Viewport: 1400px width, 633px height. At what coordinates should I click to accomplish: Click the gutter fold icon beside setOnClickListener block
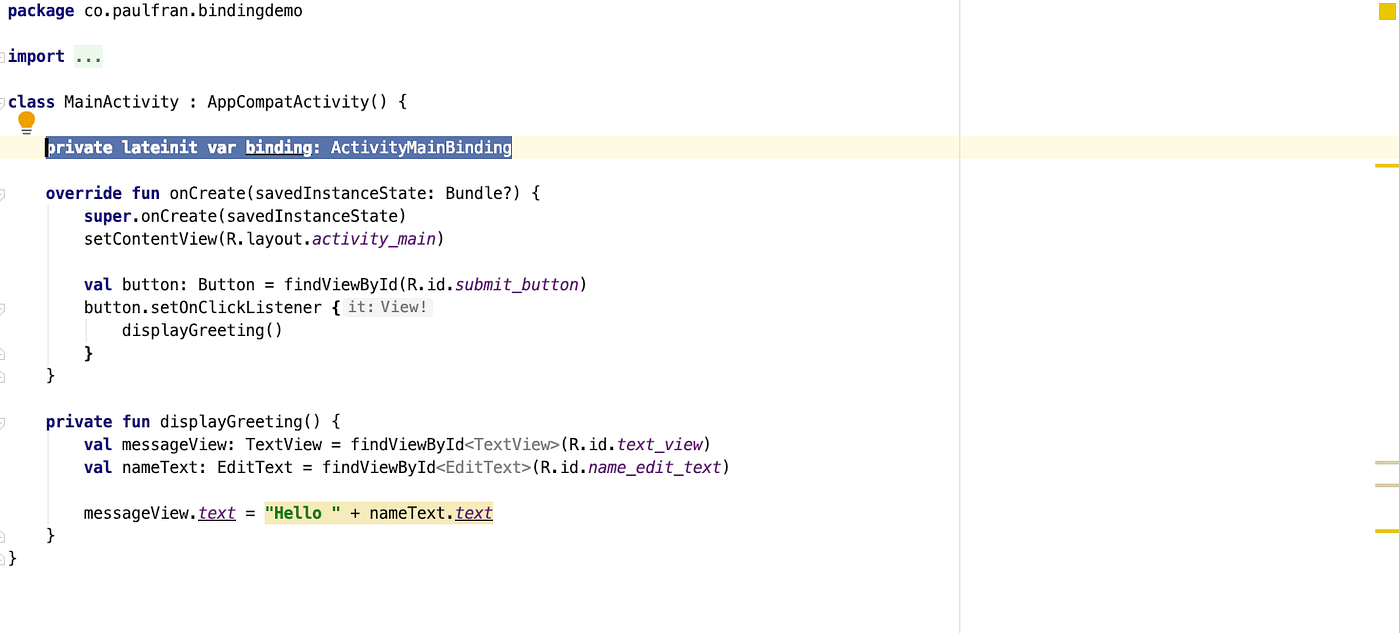pos(3,307)
